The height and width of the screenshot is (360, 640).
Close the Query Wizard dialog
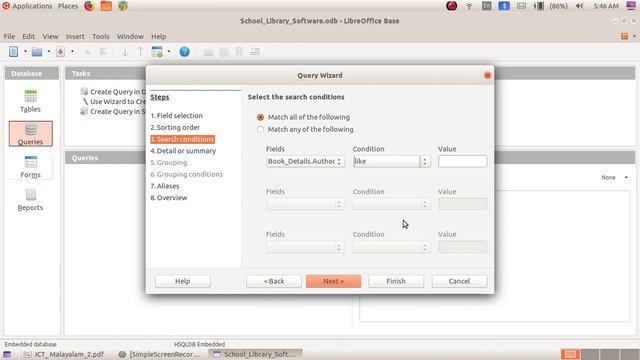487,75
